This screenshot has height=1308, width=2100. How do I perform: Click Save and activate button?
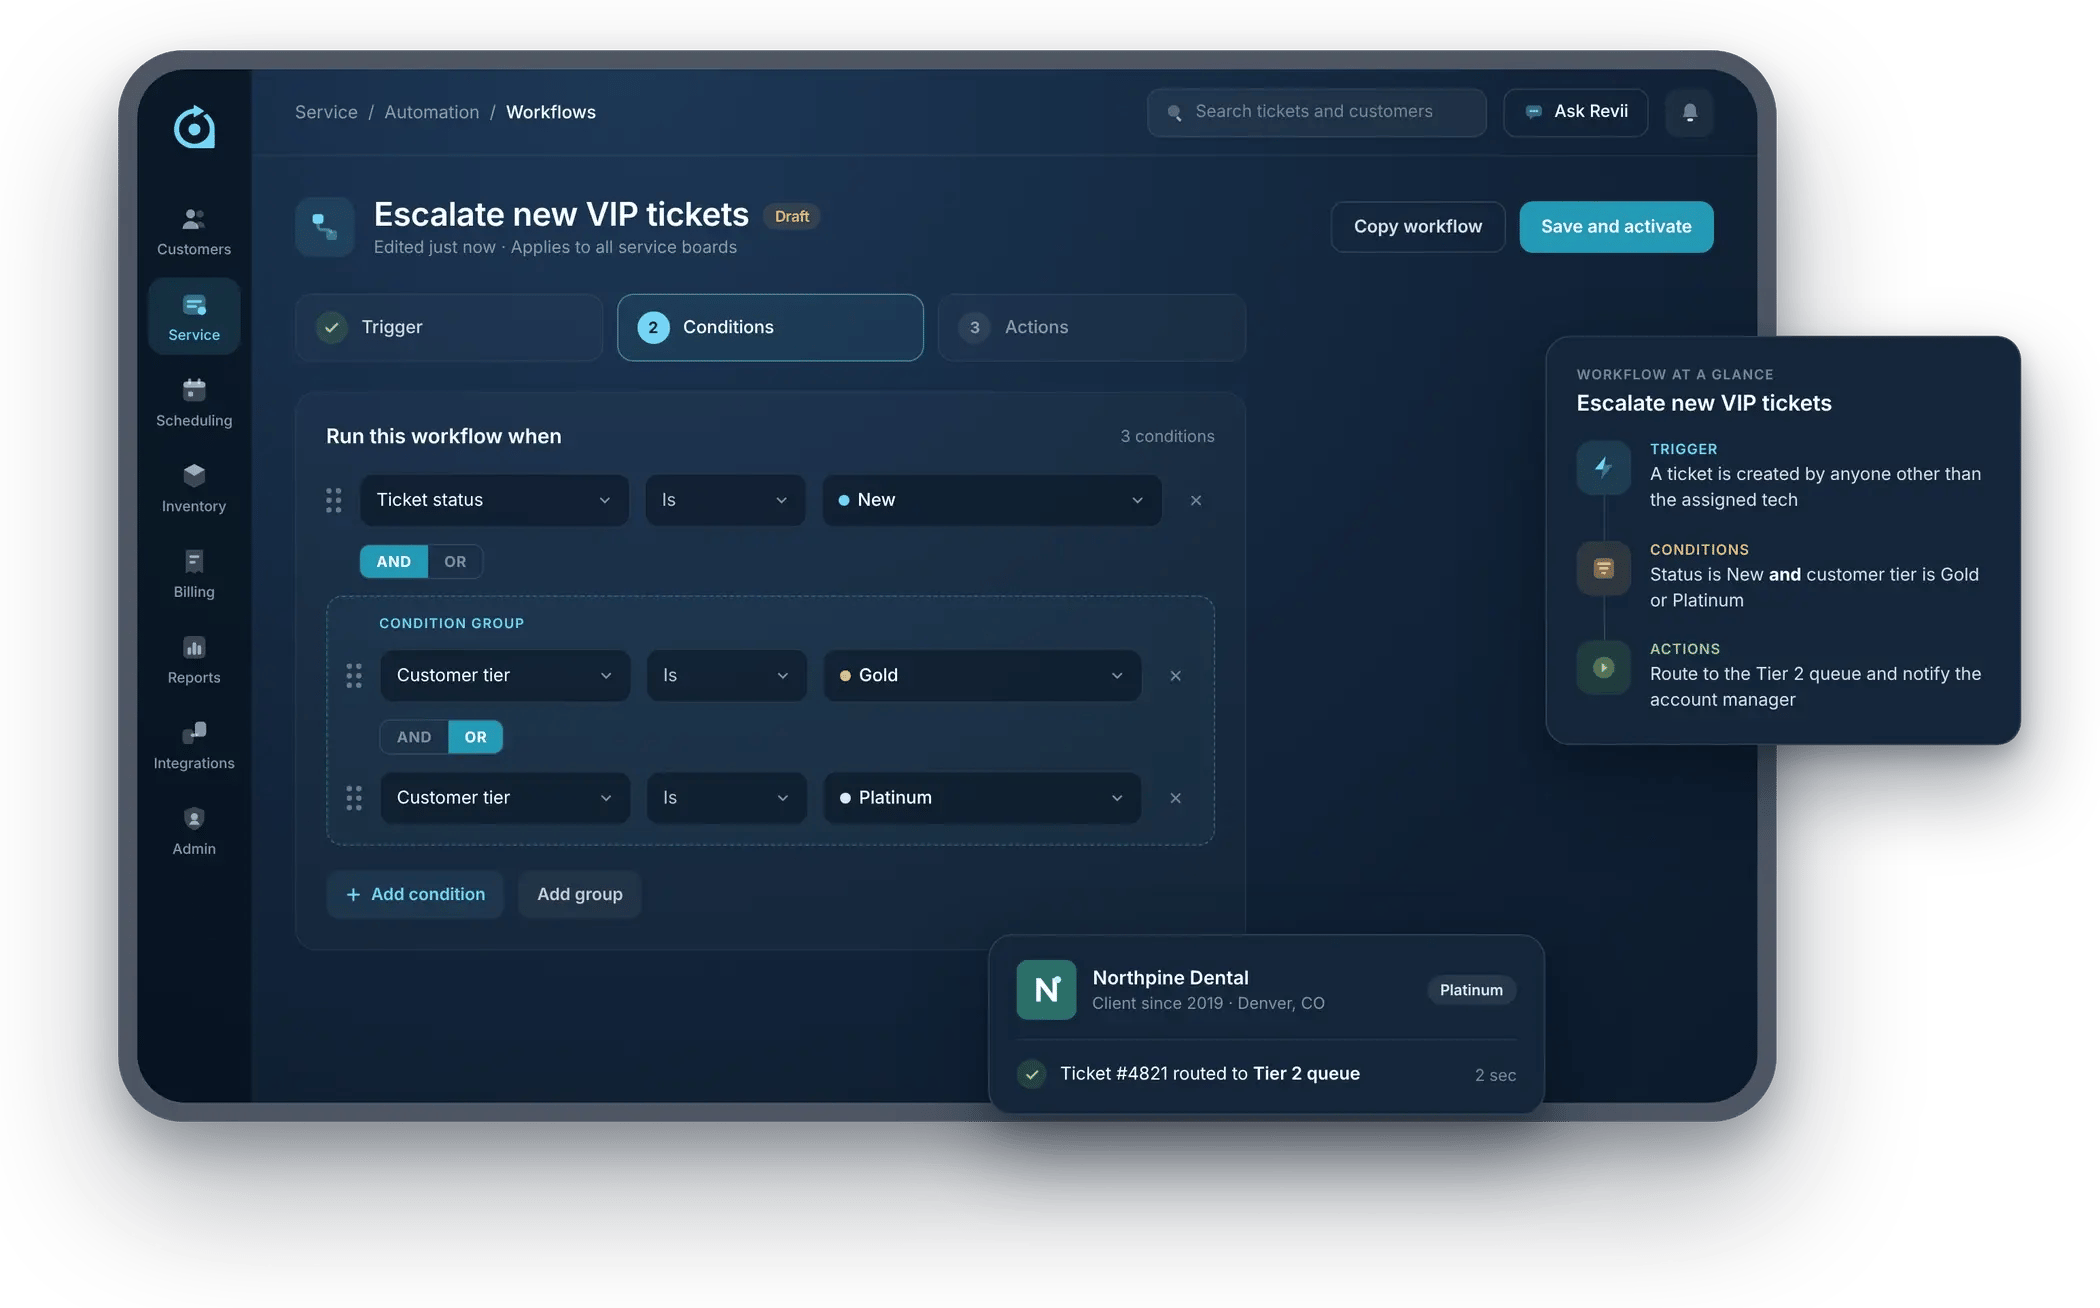tap(1616, 227)
